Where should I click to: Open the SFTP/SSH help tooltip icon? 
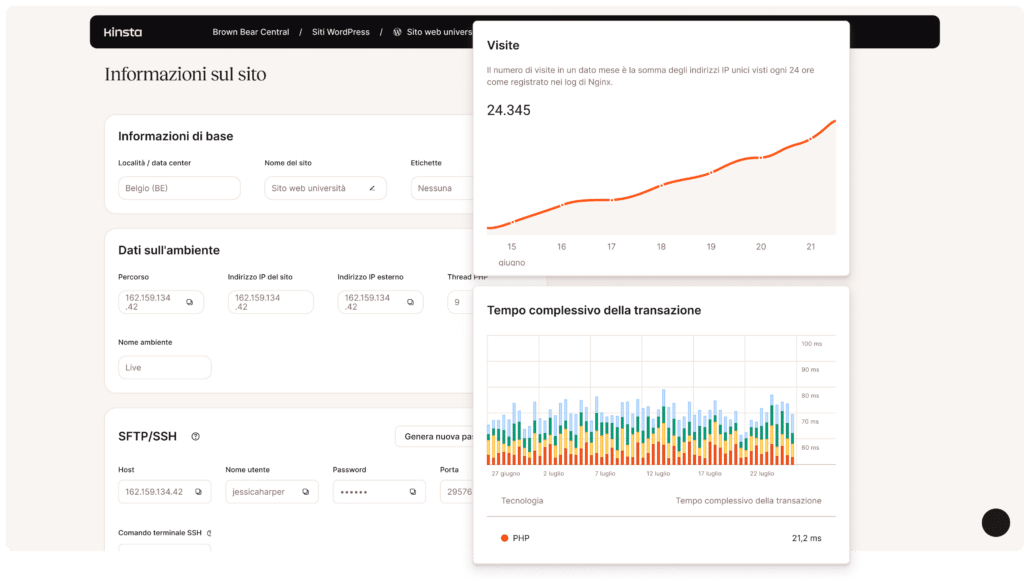coord(196,436)
